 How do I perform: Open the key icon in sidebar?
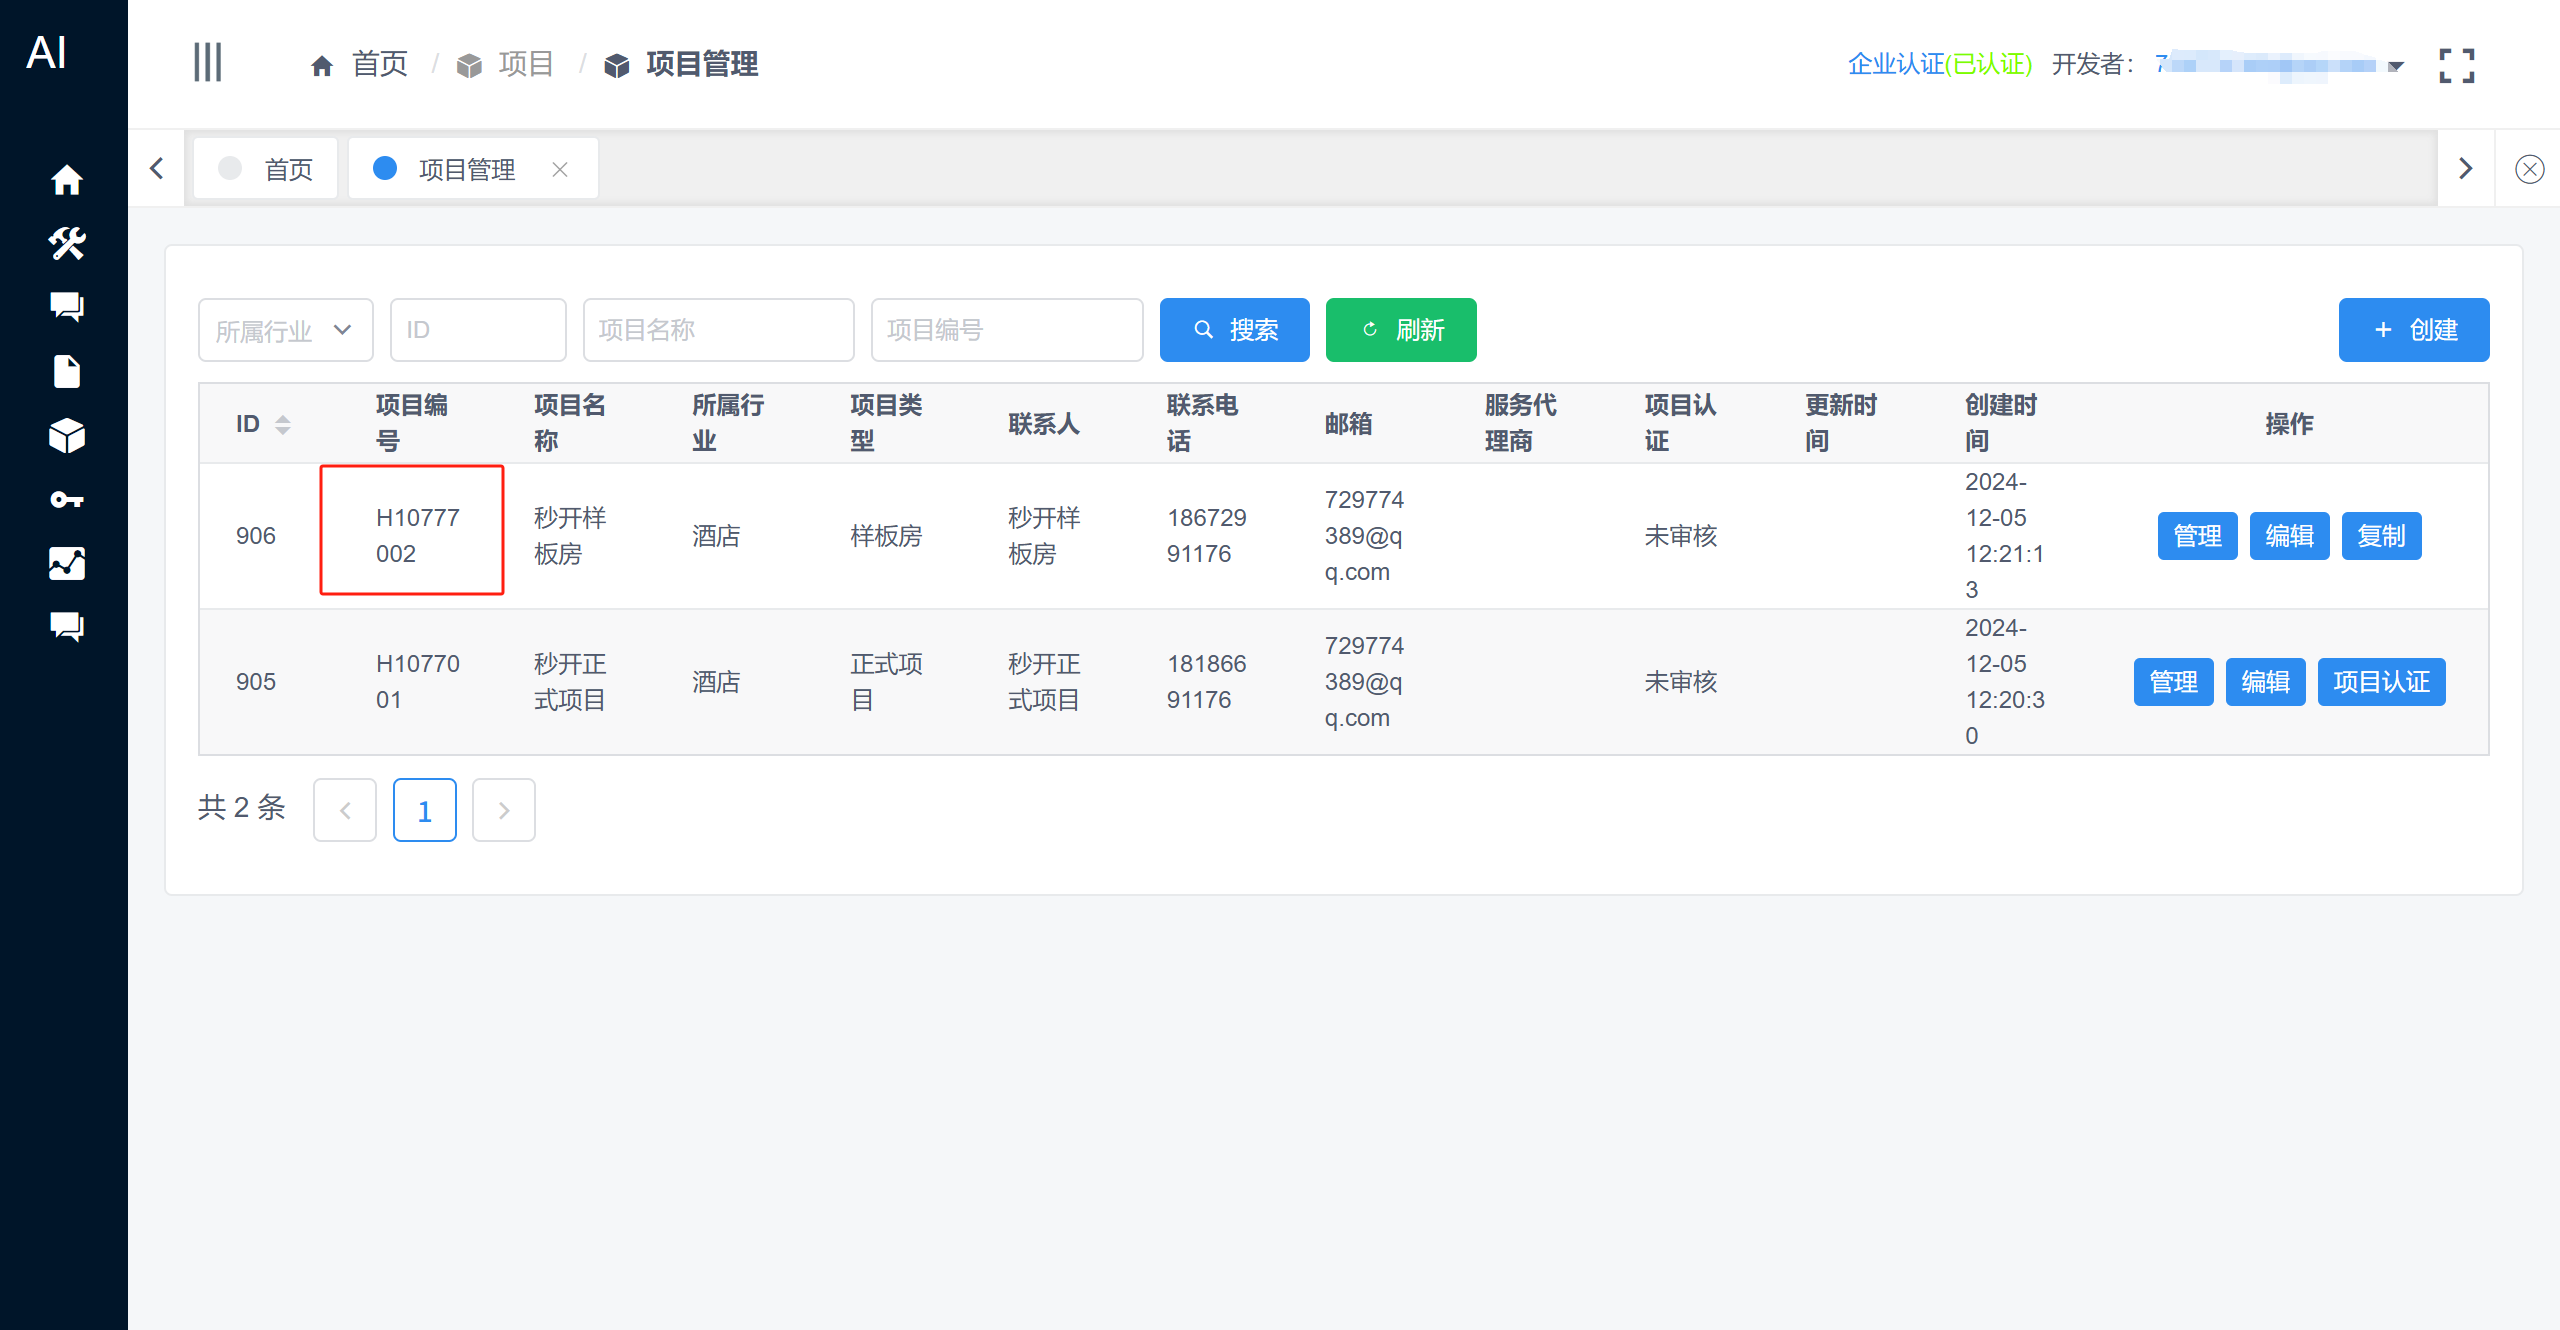[x=66, y=499]
